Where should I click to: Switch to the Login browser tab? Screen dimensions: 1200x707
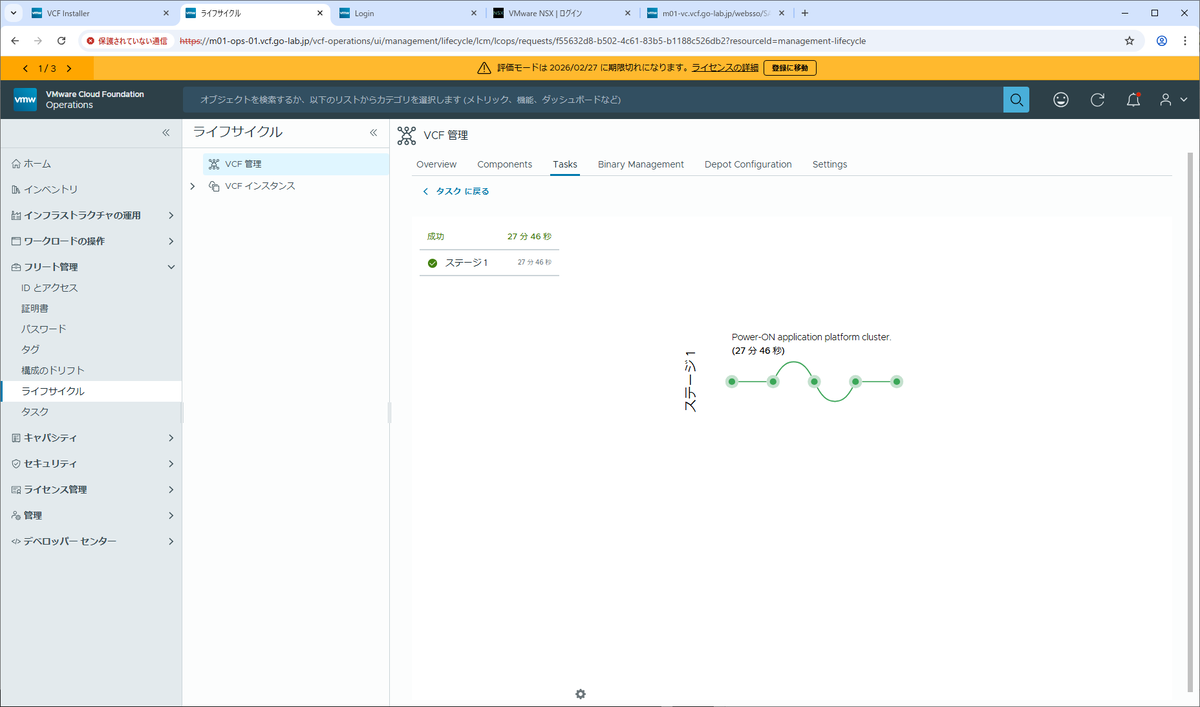coord(408,13)
